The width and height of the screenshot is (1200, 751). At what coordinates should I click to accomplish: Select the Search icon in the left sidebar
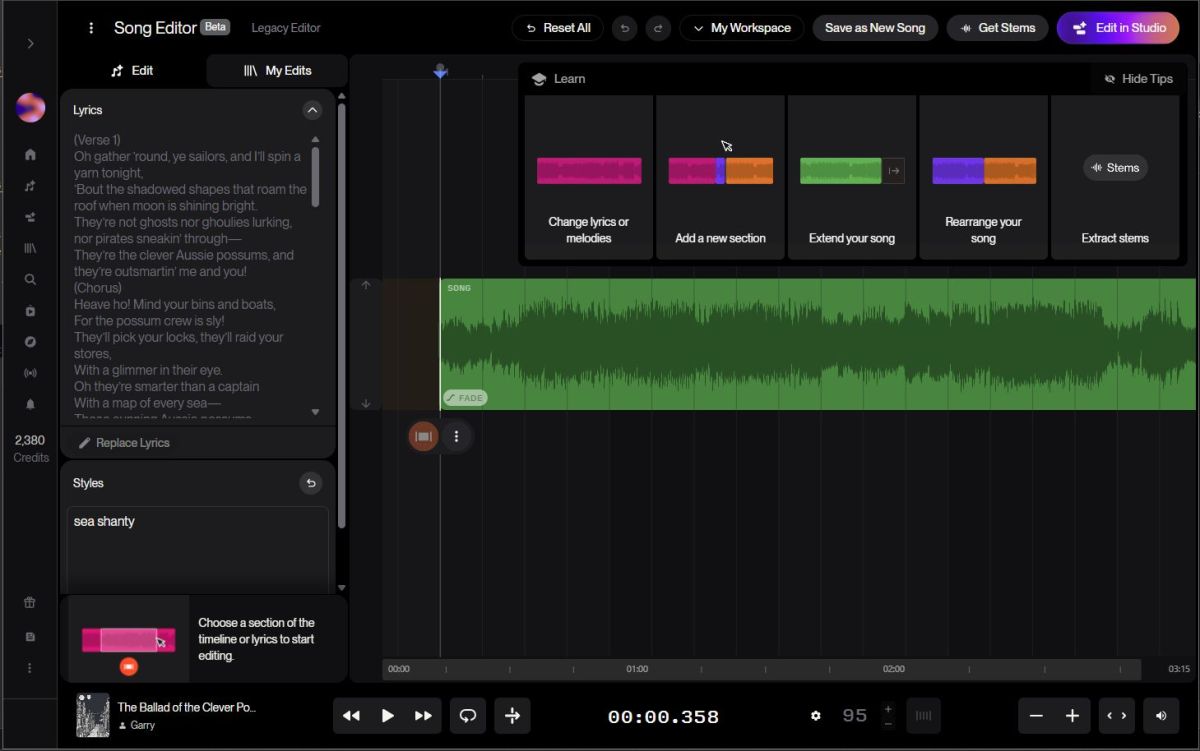click(x=29, y=279)
